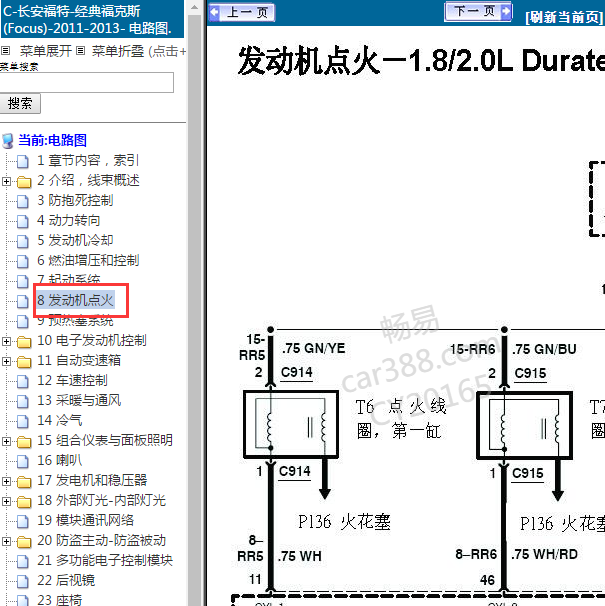This screenshot has height=606, width=605.
Task: Click the sidebar vertical scrollbar track
Action: click(194, 310)
